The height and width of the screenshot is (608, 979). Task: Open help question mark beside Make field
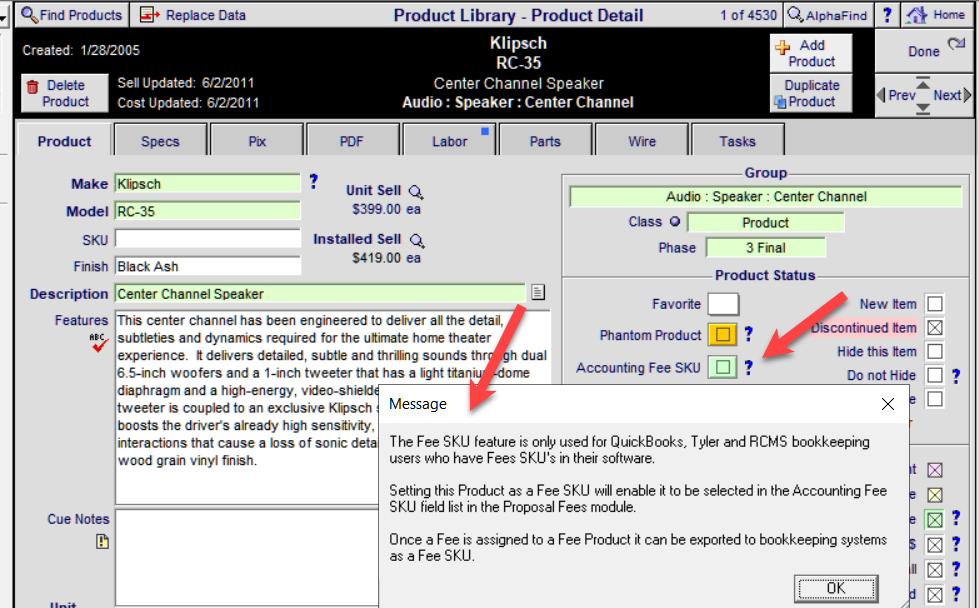[x=313, y=182]
